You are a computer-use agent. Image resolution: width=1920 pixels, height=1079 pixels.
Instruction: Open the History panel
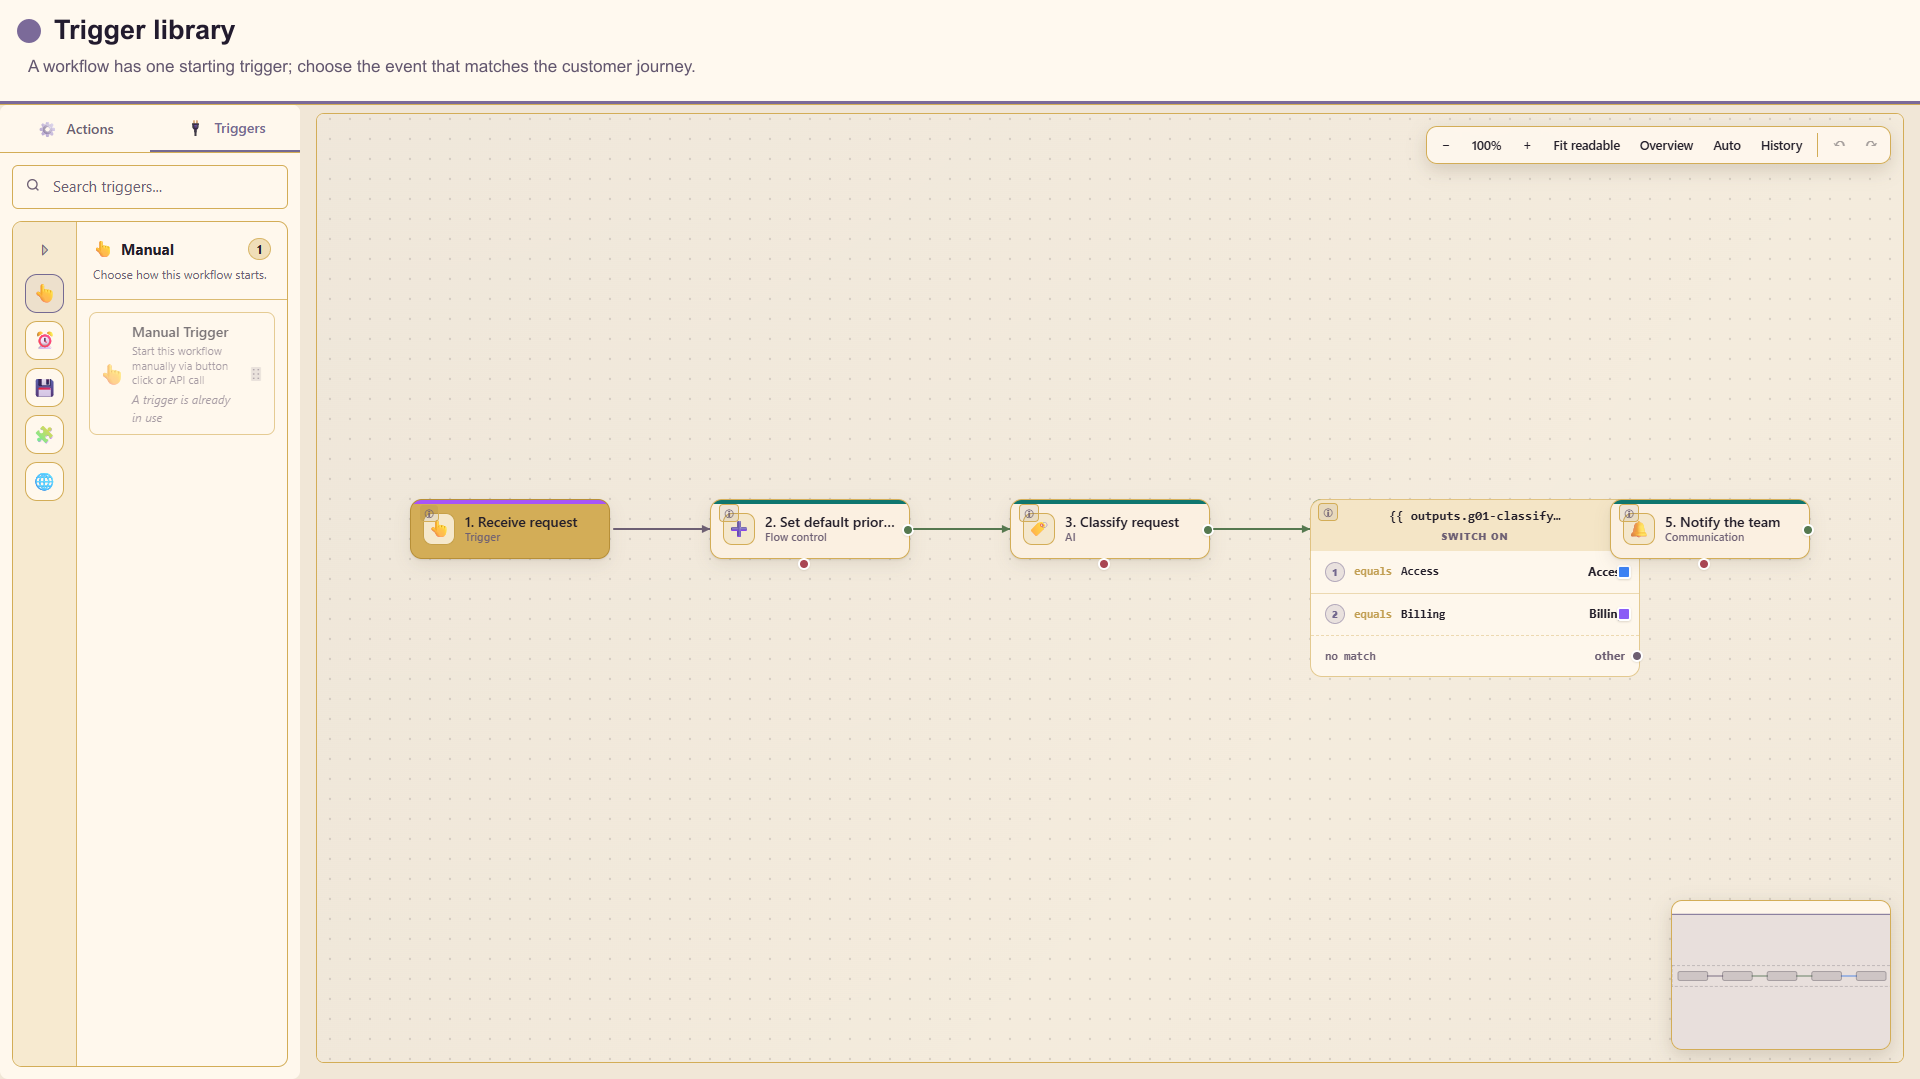click(1781, 146)
